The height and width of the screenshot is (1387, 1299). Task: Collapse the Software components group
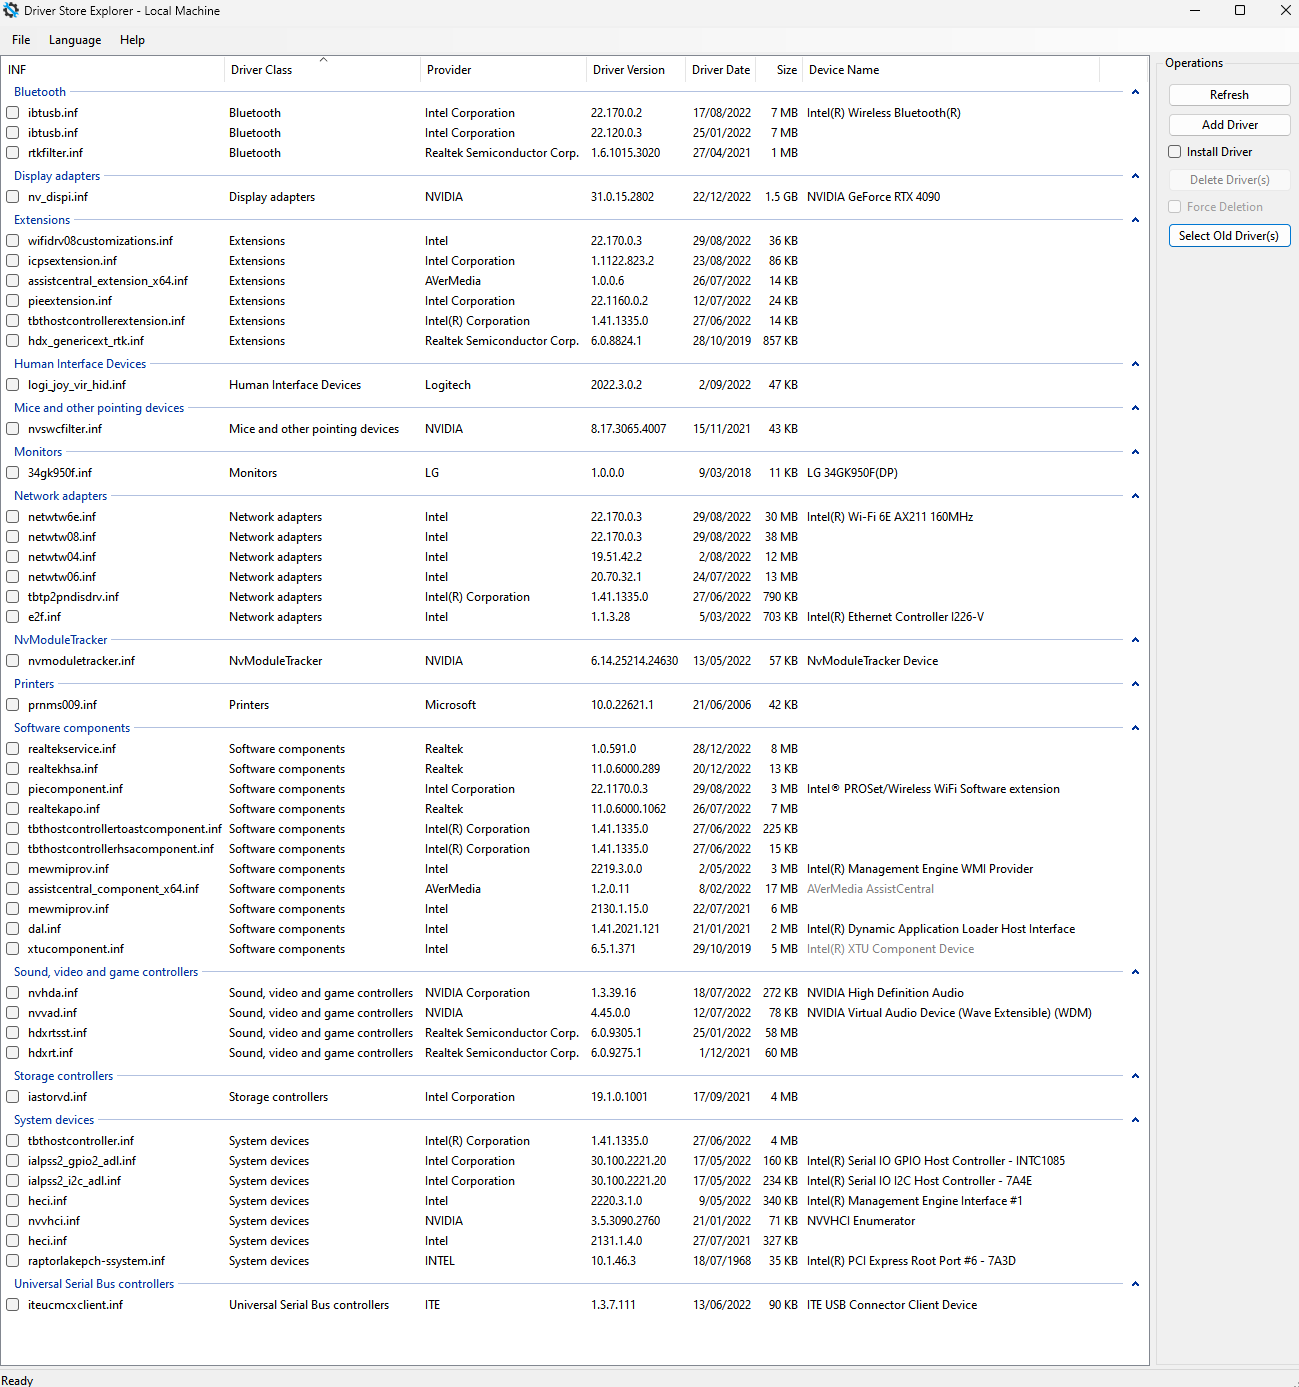[1135, 727]
